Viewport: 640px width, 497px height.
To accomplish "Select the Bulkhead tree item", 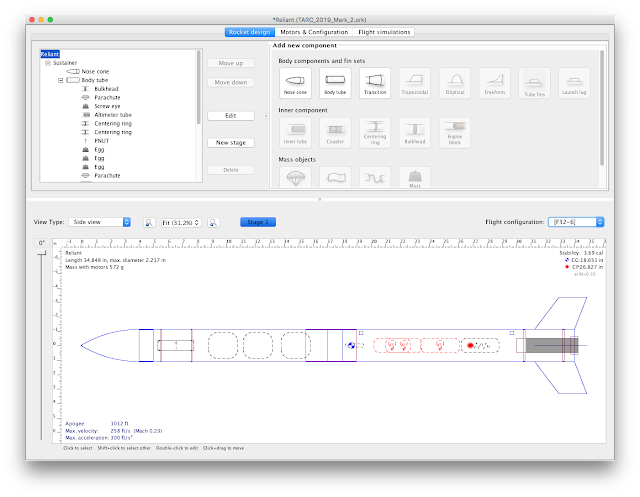I will pos(106,89).
